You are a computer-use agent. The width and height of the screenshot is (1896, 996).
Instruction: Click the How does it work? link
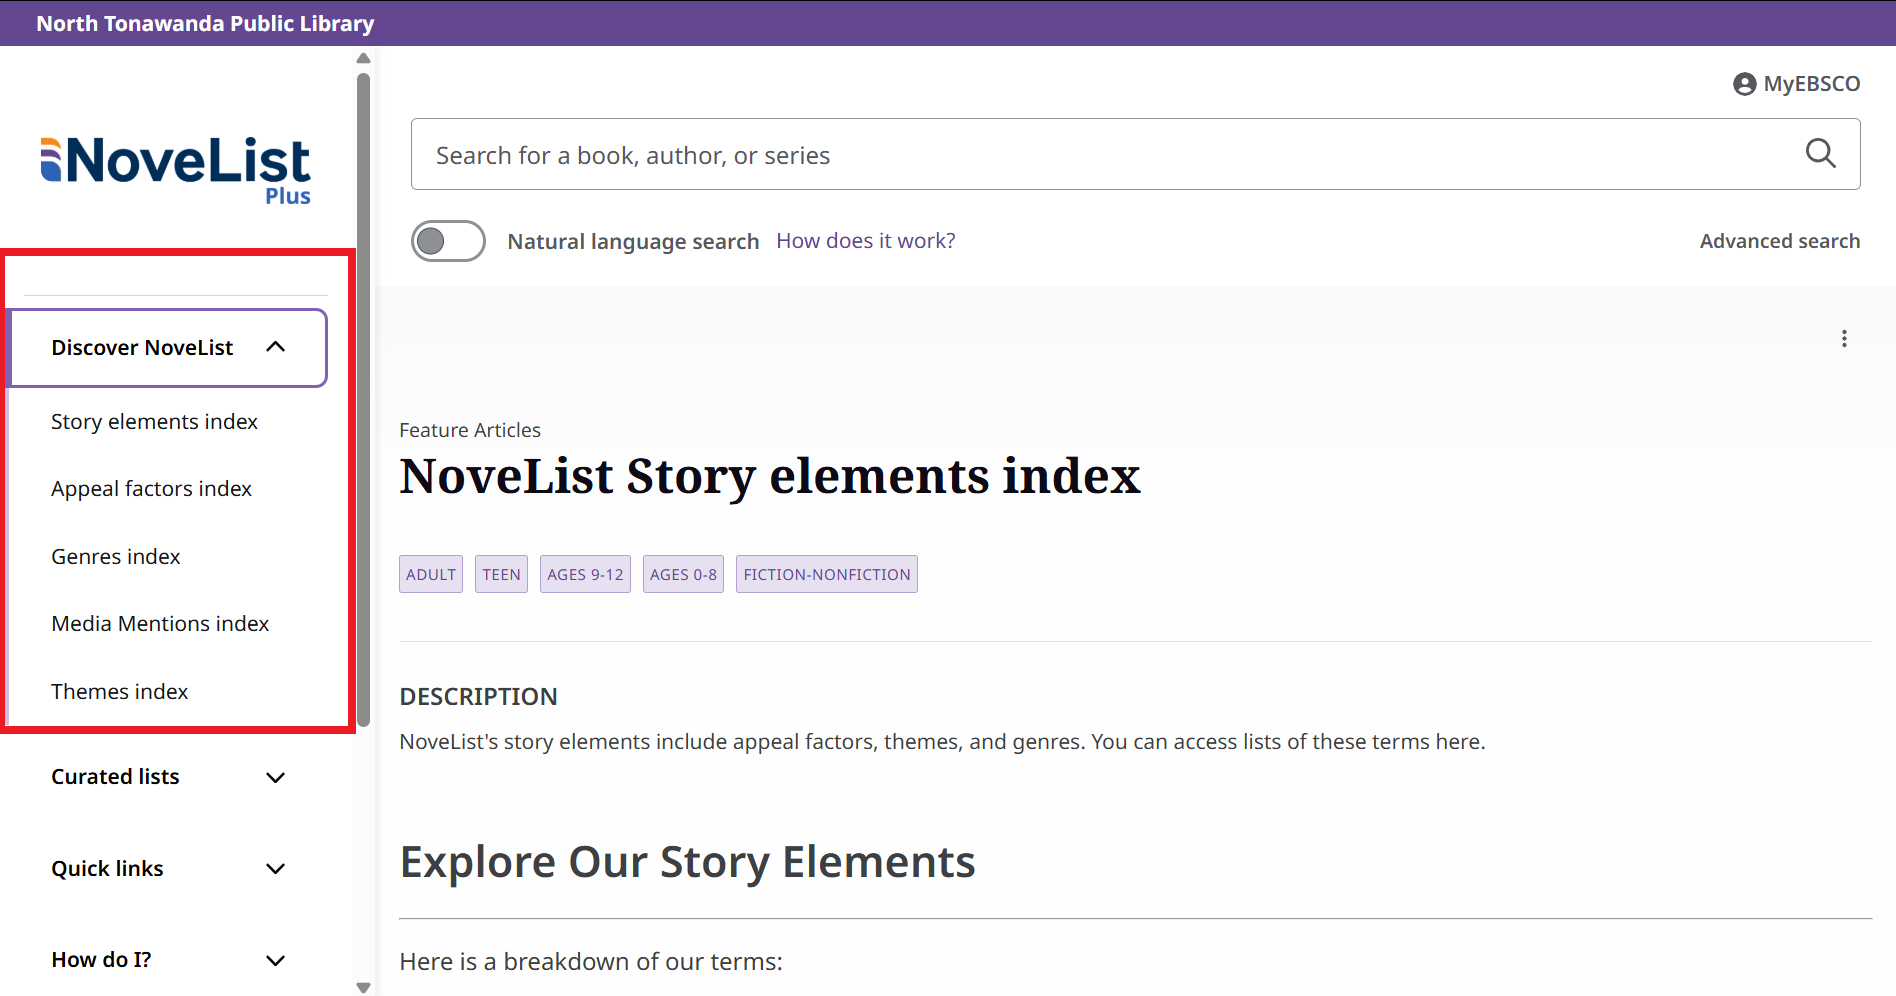pyautogui.click(x=866, y=241)
